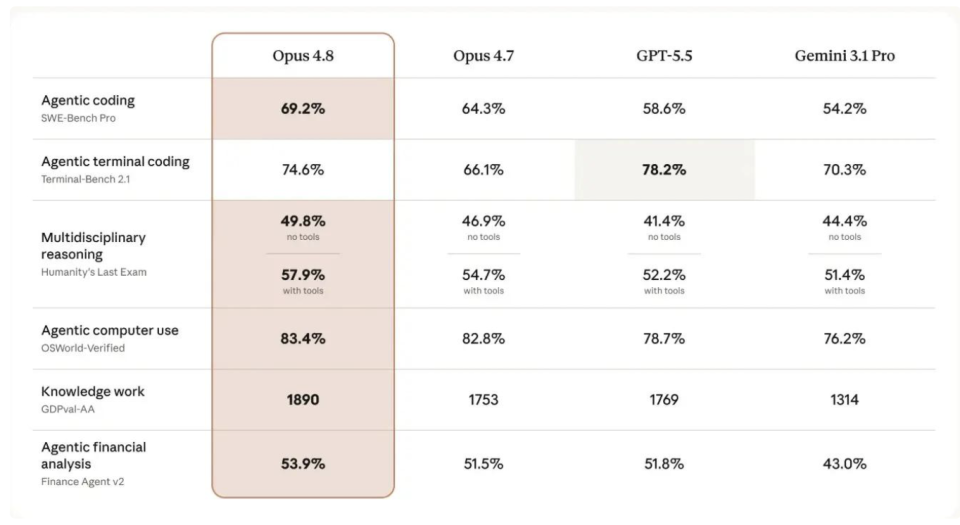Image resolution: width=960 pixels, height=525 pixels.
Task: Click the 1314 Gemini knowledge work score
Action: click(844, 400)
